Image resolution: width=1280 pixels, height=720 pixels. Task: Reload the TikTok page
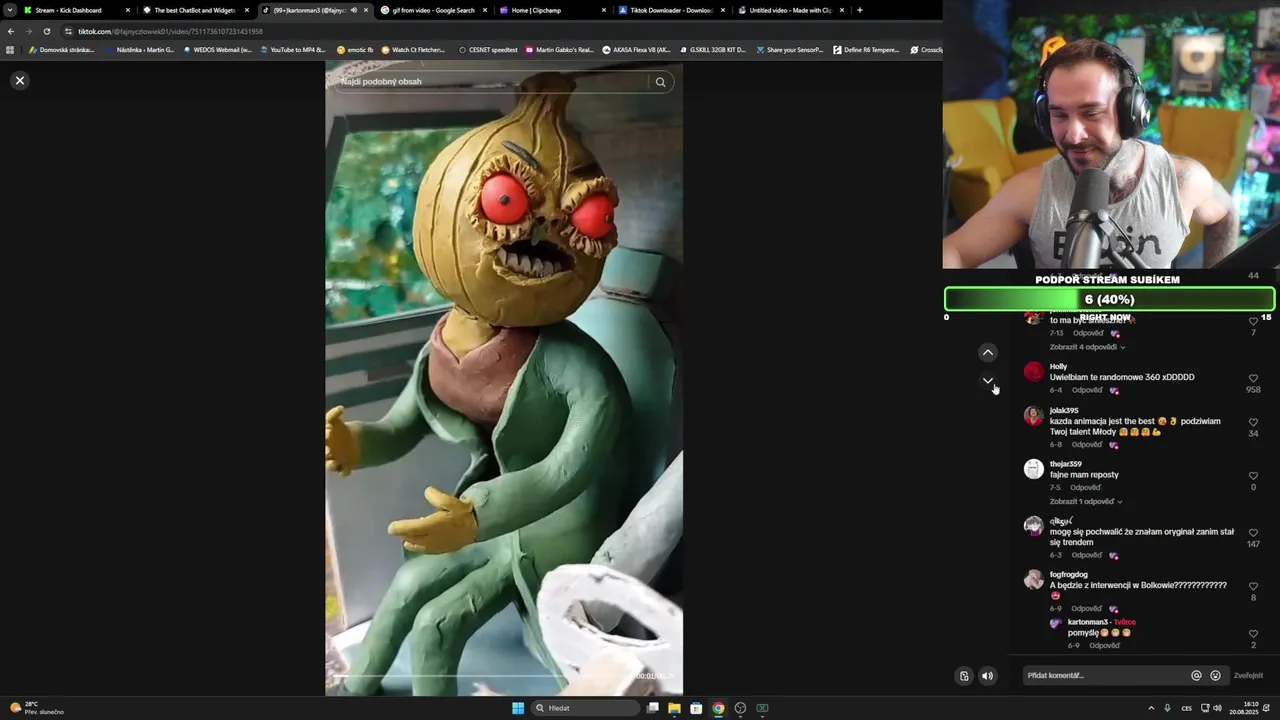pos(46,31)
